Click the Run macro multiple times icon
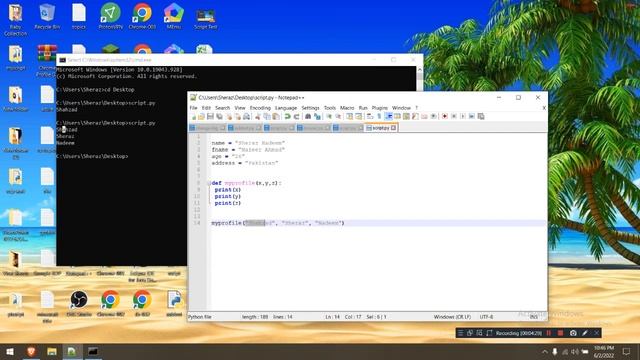 coord(472,116)
